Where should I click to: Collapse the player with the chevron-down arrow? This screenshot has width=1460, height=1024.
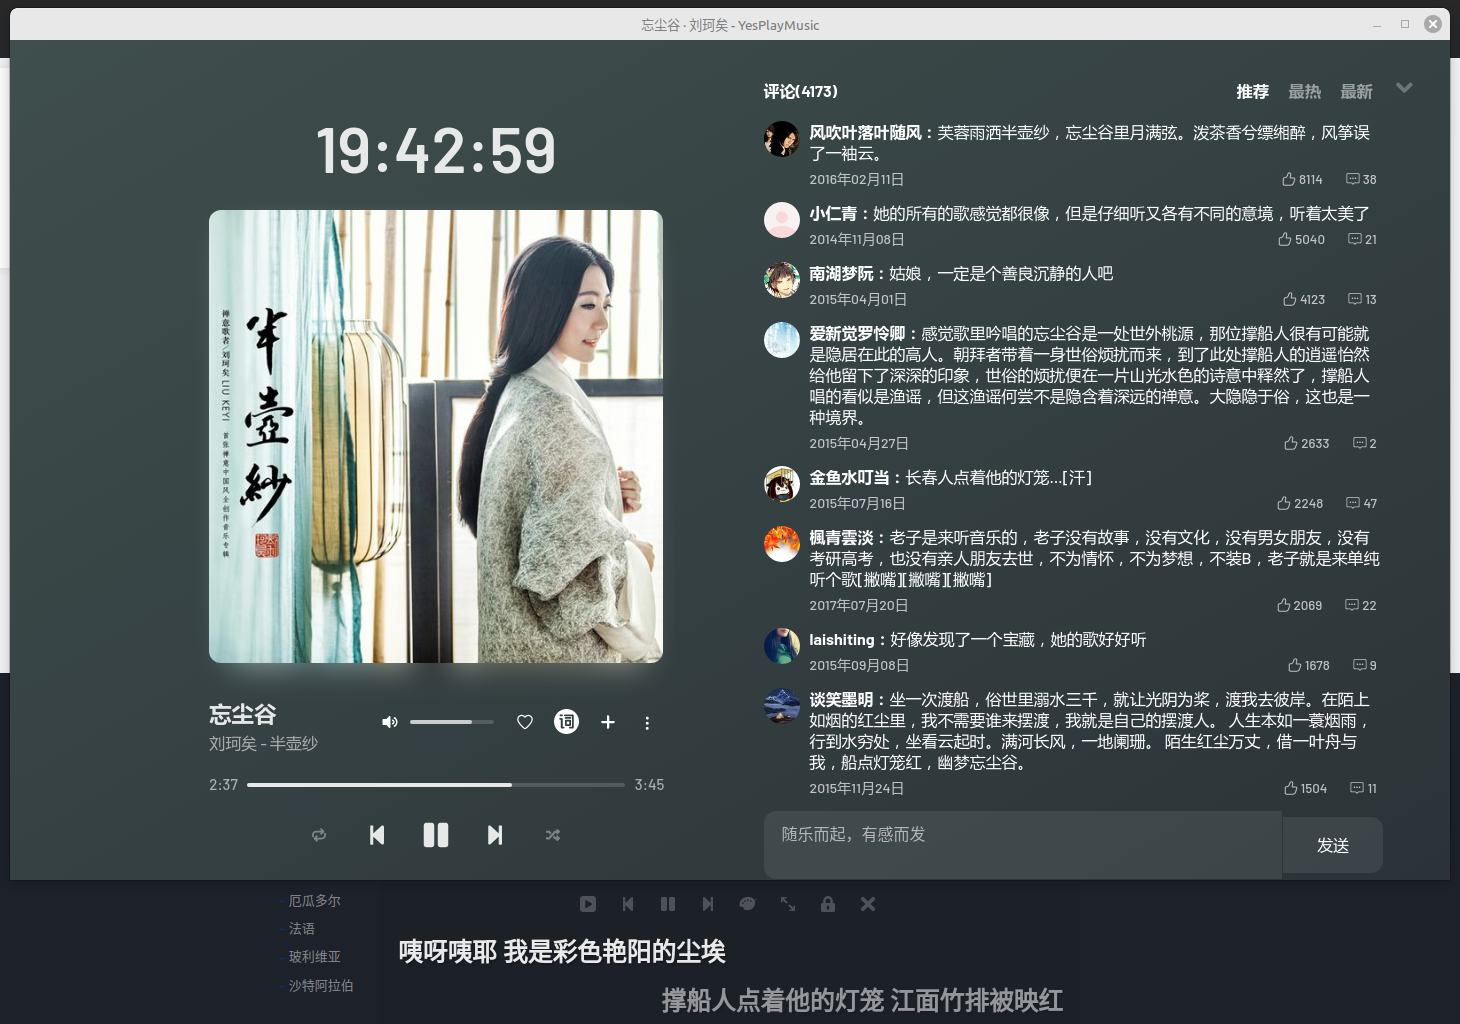pyautogui.click(x=1404, y=88)
